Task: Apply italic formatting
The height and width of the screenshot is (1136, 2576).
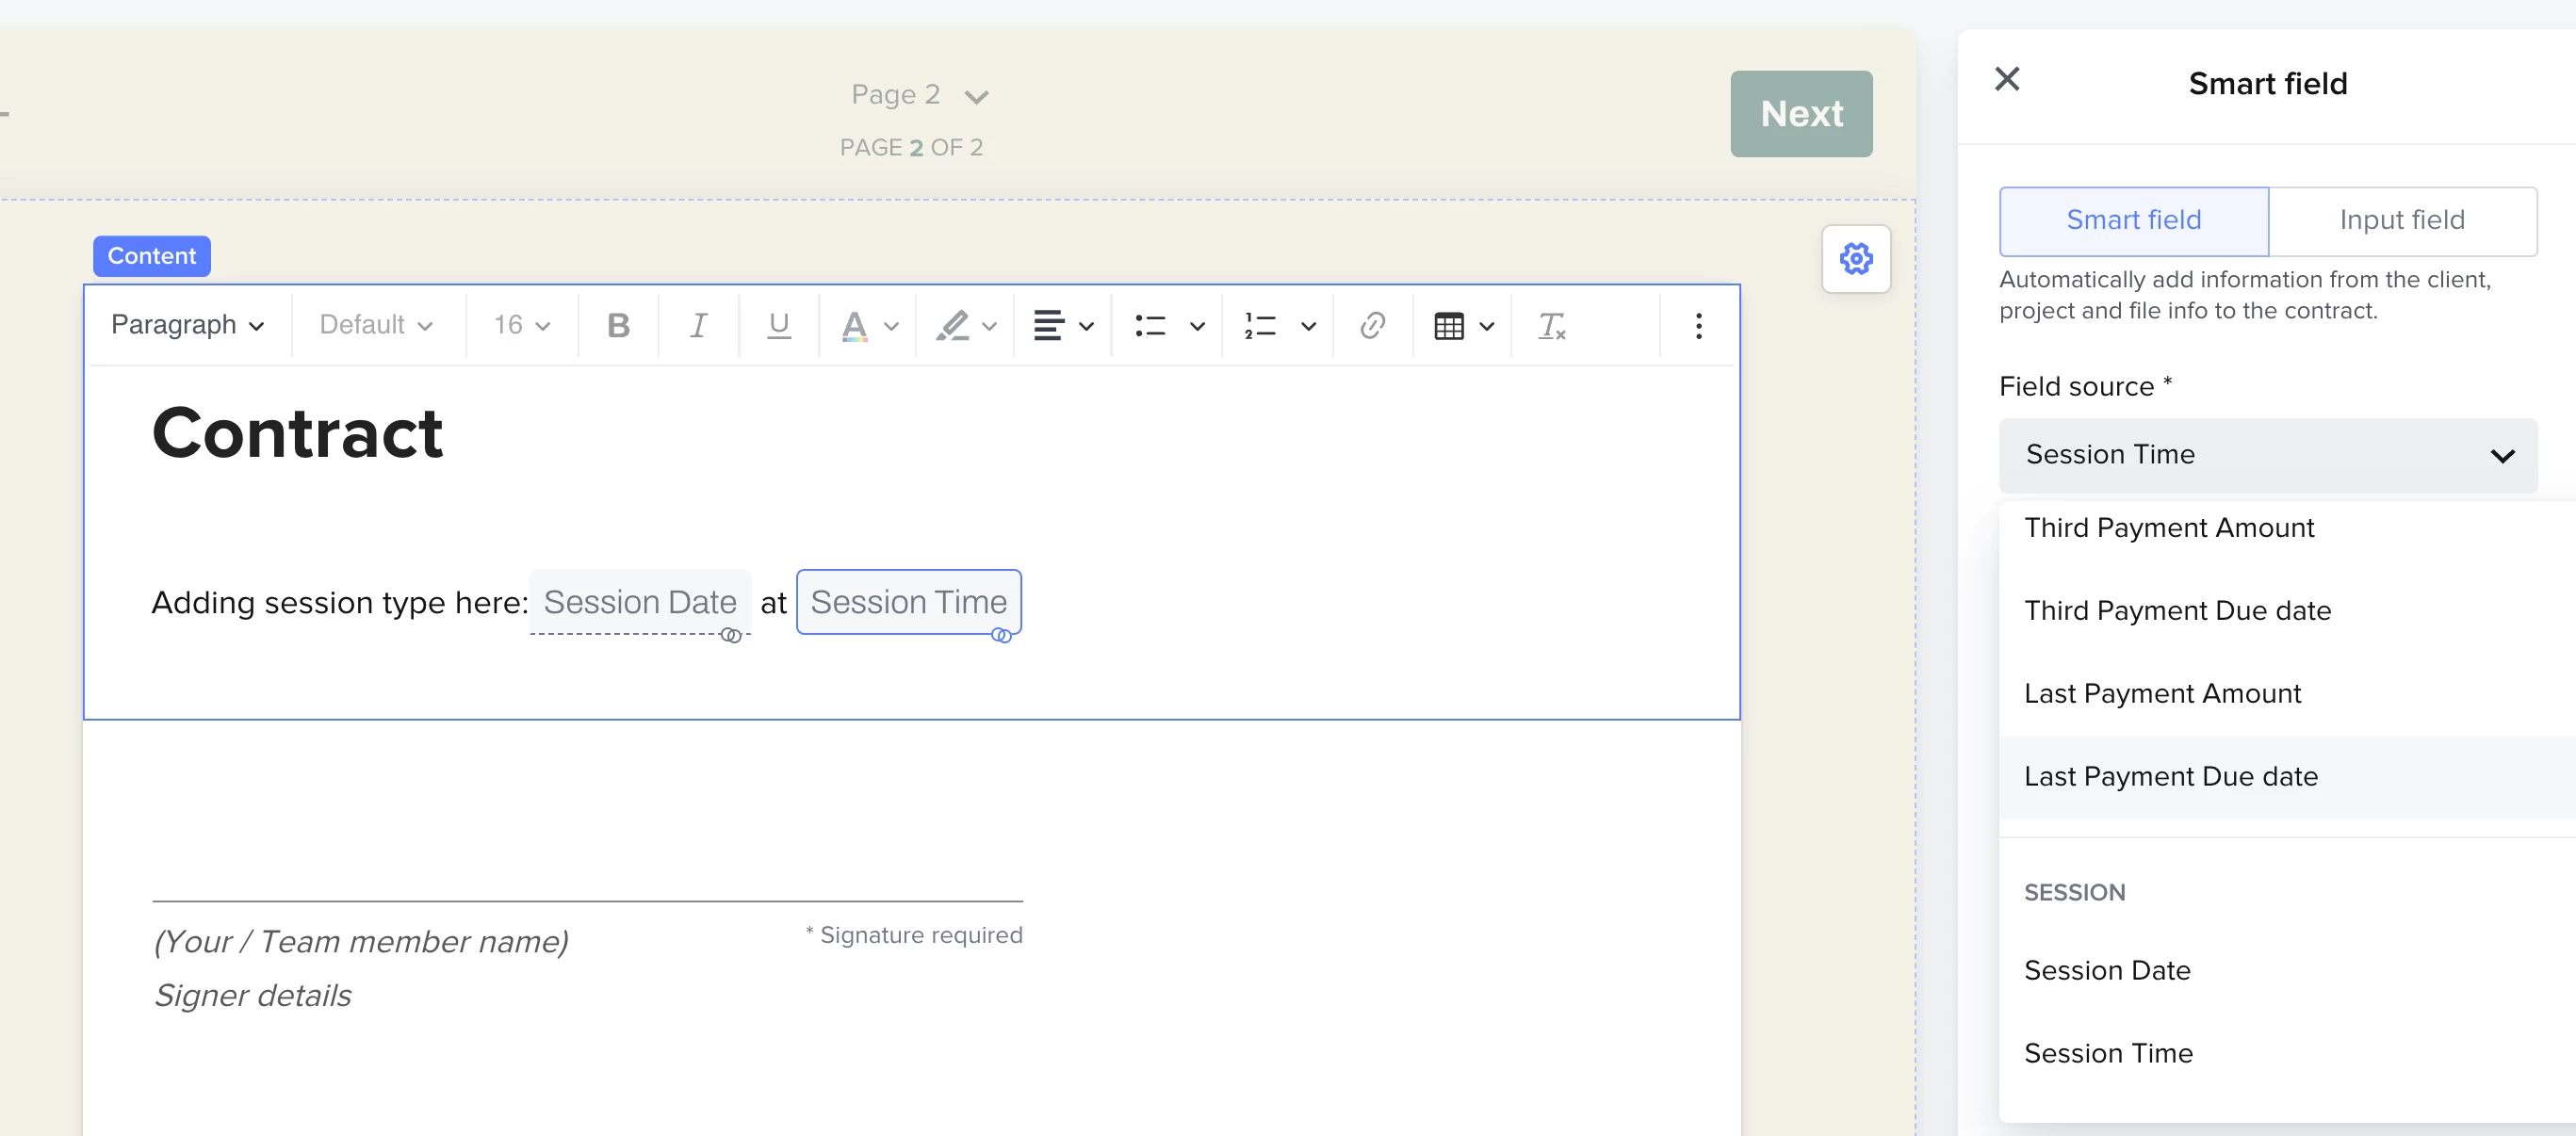Action: click(x=698, y=325)
